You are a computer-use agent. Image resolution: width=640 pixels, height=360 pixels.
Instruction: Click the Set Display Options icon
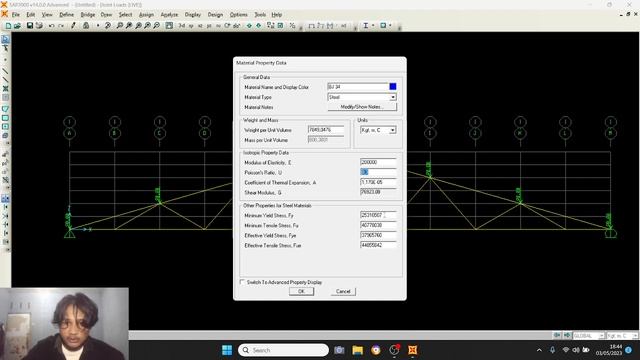click(280, 26)
